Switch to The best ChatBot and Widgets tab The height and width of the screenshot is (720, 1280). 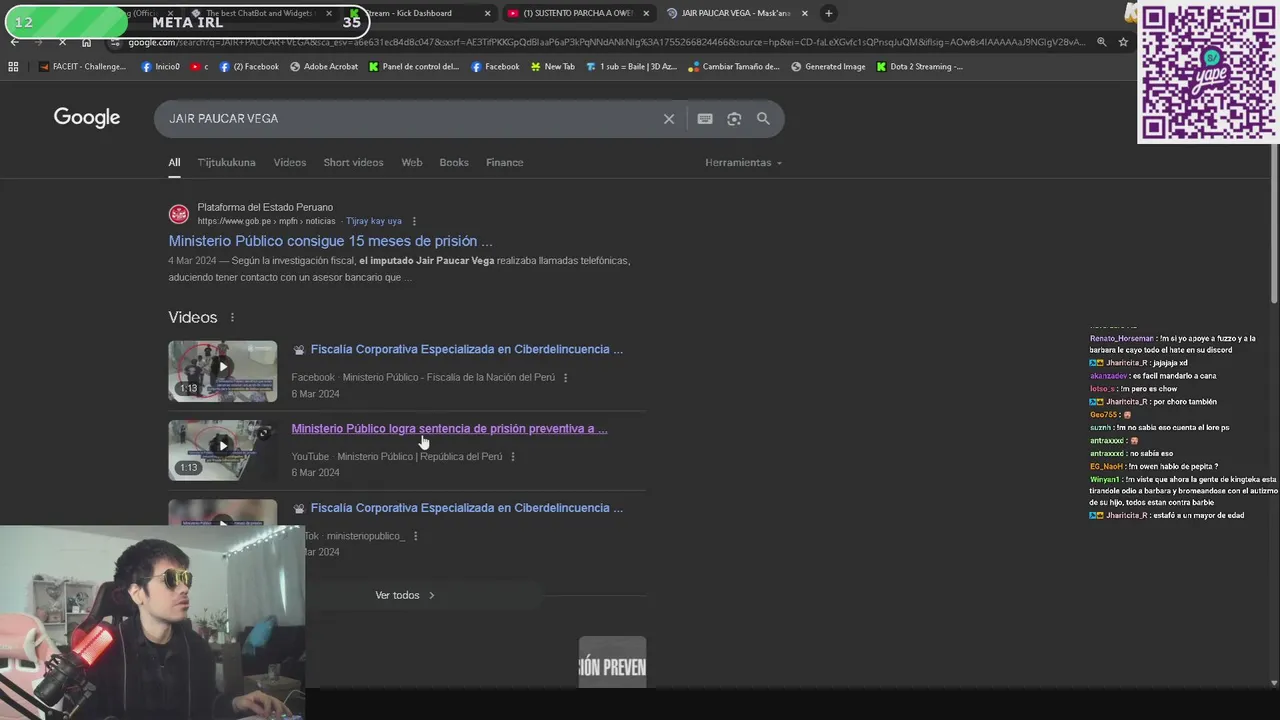pyautogui.click(x=260, y=13)
